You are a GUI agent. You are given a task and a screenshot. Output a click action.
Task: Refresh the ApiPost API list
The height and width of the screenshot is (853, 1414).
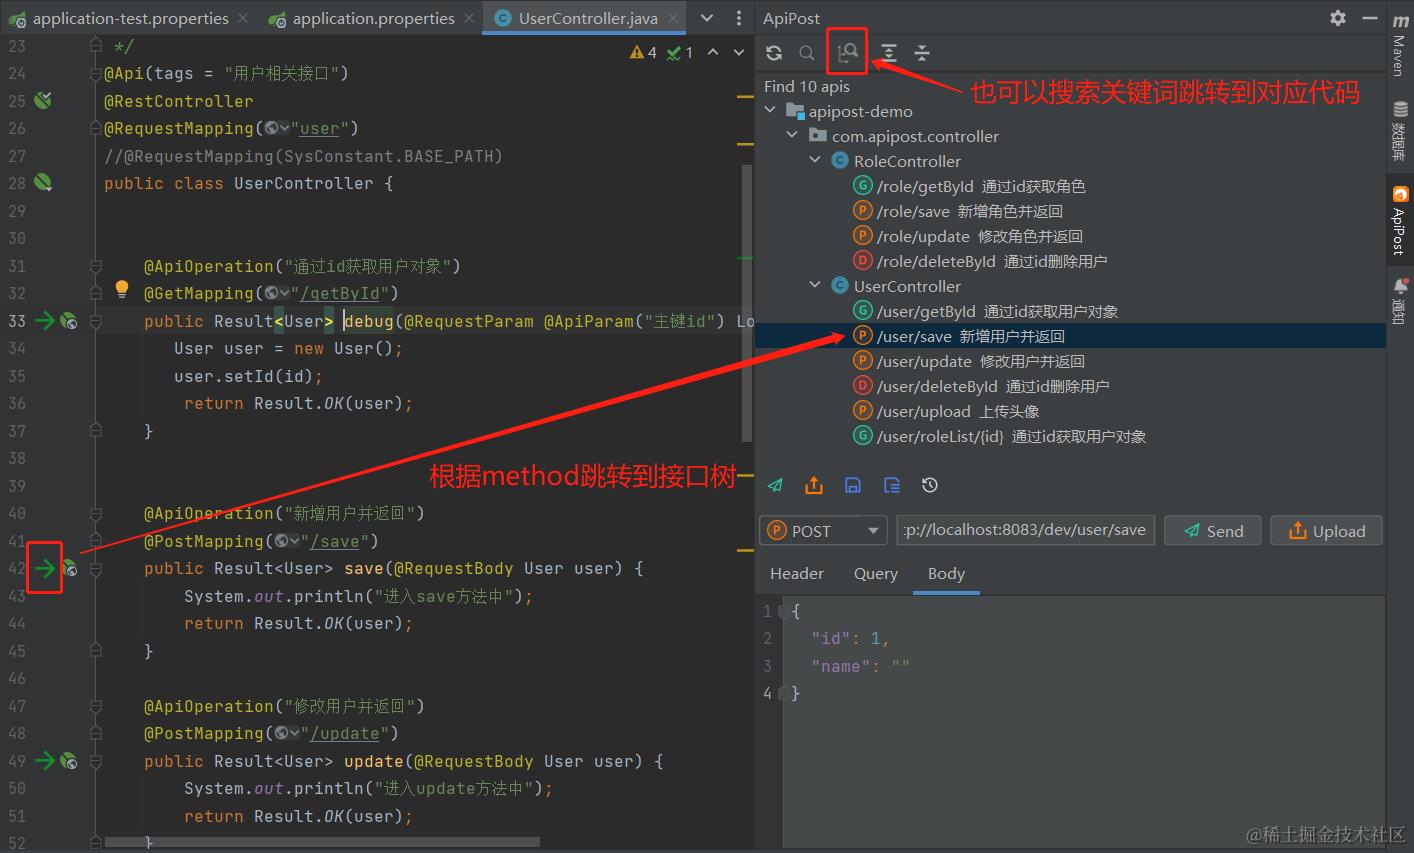[x=774, y=53]
